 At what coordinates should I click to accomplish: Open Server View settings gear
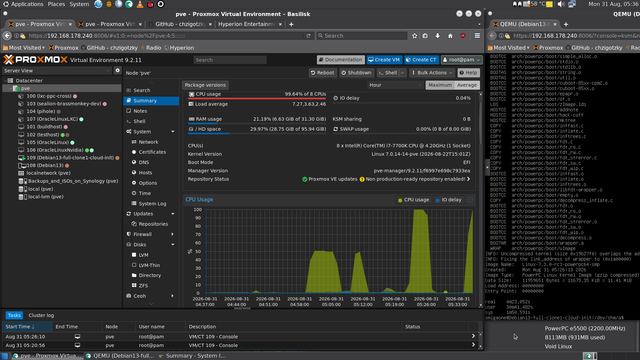coord(118,70)
